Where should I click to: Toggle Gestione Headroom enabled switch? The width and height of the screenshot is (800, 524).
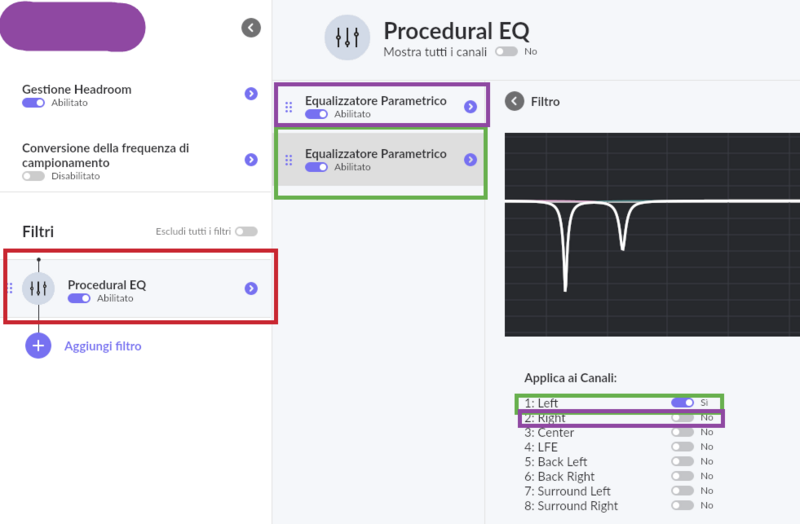[33, 102]
